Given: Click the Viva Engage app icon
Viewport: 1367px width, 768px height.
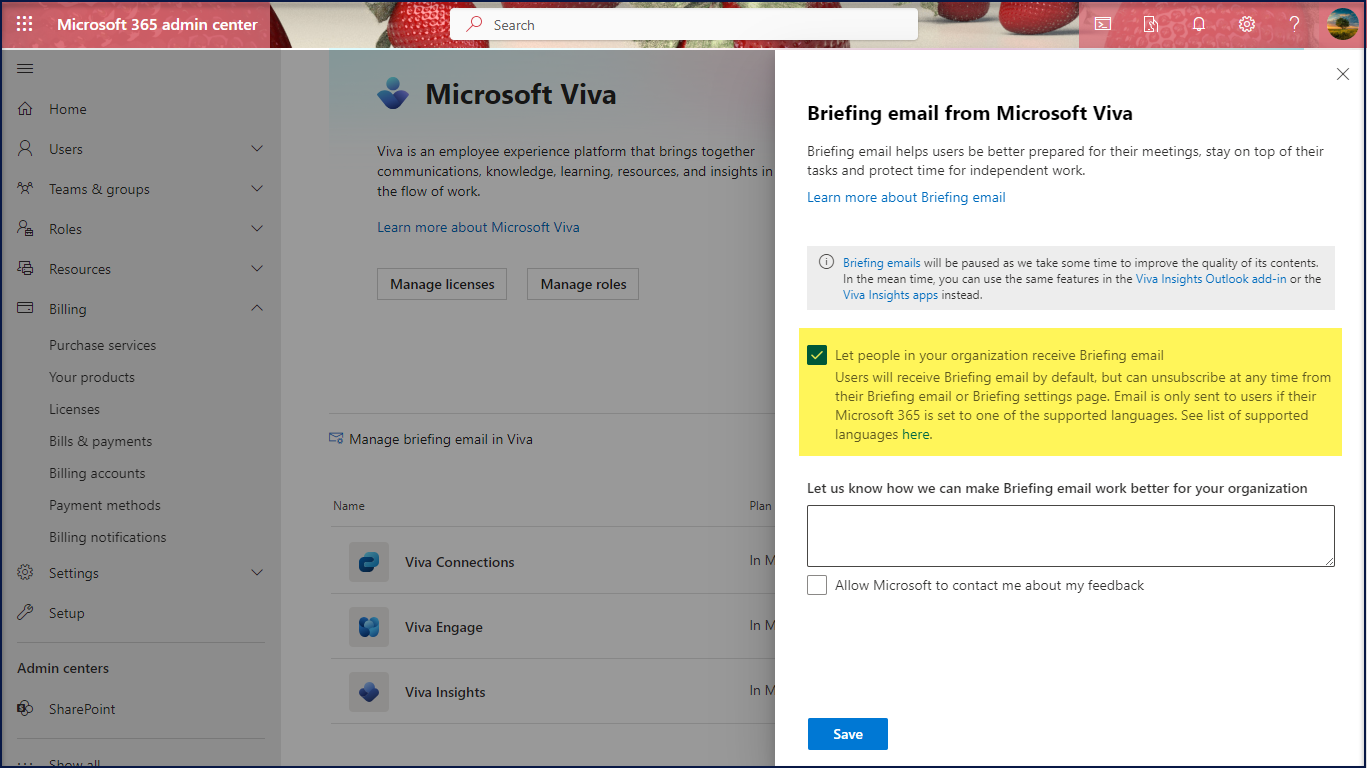Looking at the screenshot, I should [369, 627].
